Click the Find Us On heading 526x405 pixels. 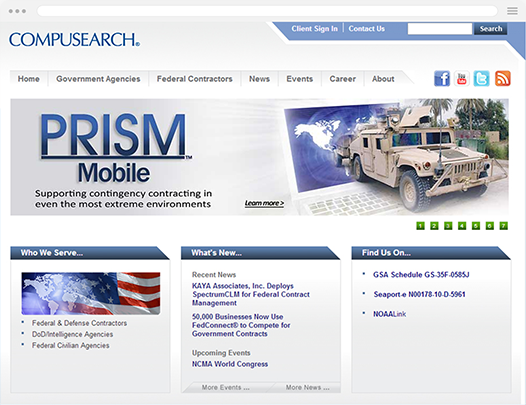tap(386, 253)
